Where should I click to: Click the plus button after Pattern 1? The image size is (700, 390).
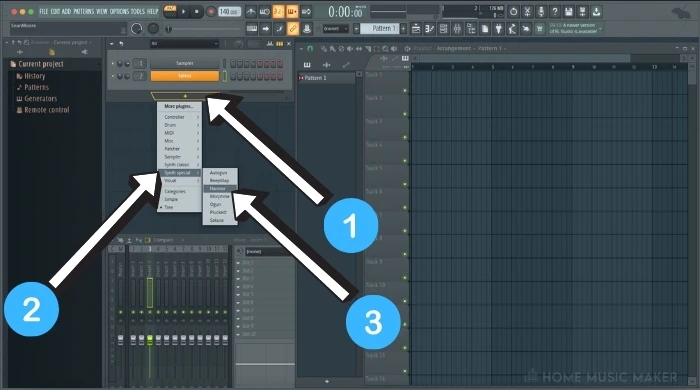[x=403, y=29]
